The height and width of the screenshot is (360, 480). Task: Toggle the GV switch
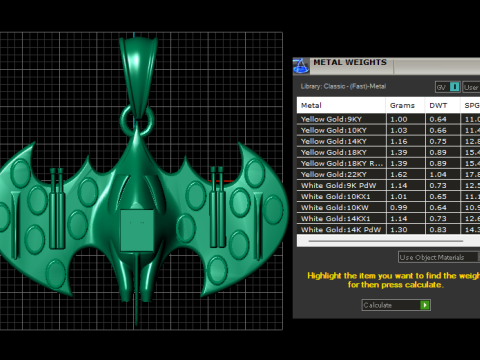click(448, 87)
